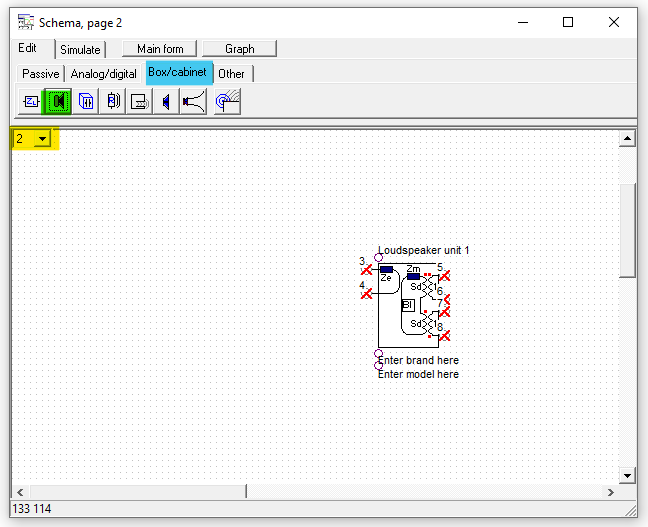This screenshot has width=648, height=527.
Task: Select the sound radiation waves icon
Action: point(227,101)
